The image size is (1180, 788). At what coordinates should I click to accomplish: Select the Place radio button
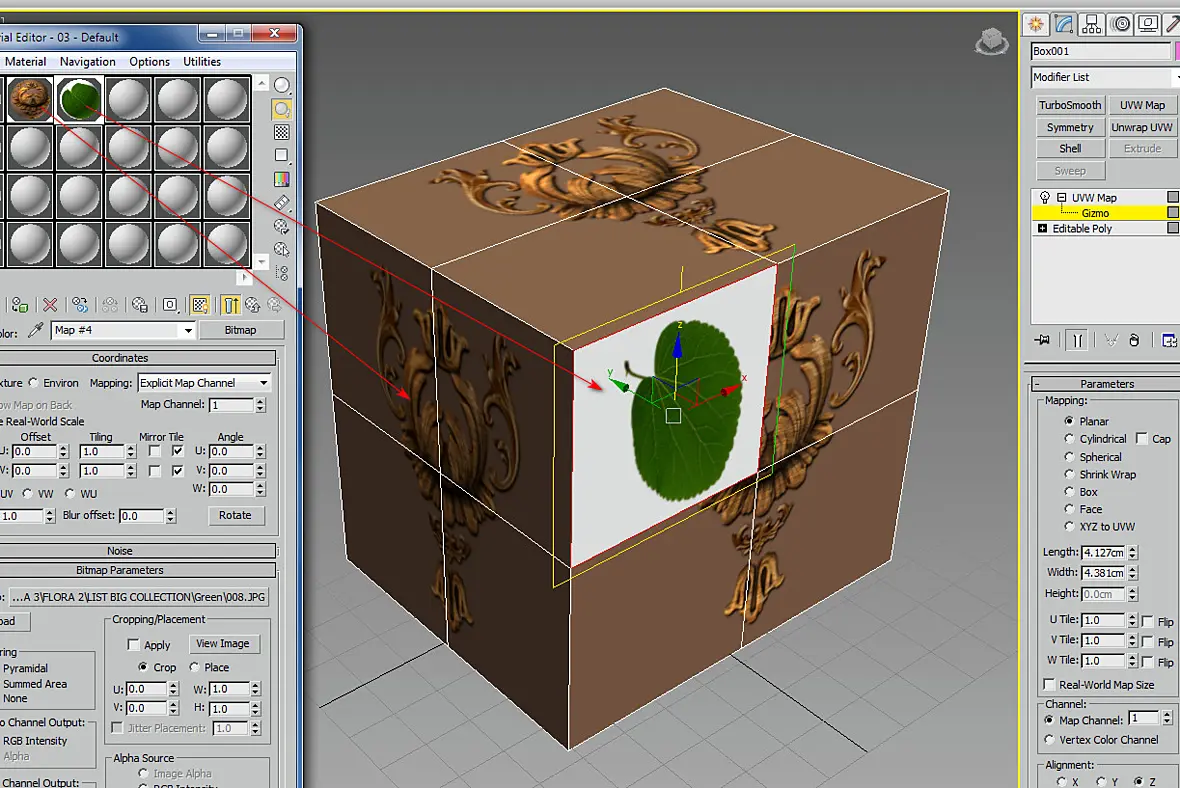coord(194,667)
